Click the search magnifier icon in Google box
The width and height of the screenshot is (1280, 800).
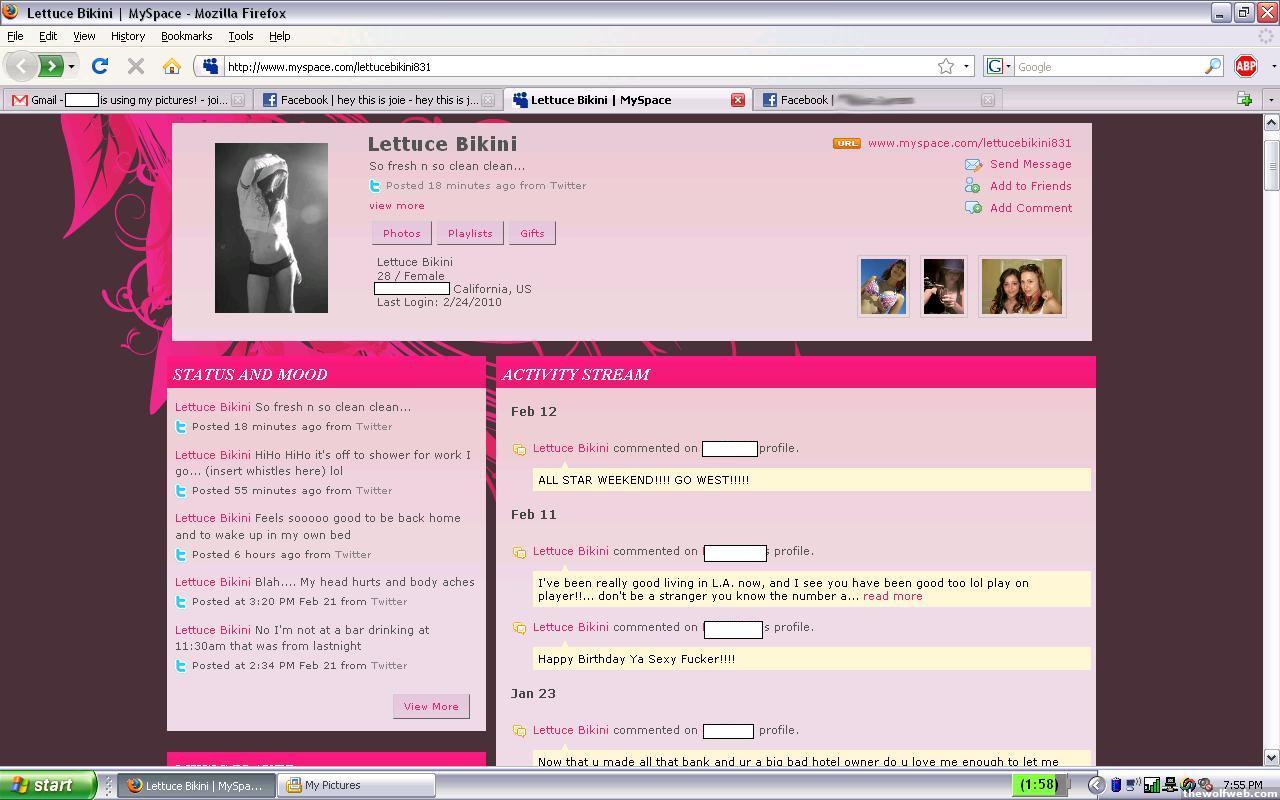[x=1212, y=66]
